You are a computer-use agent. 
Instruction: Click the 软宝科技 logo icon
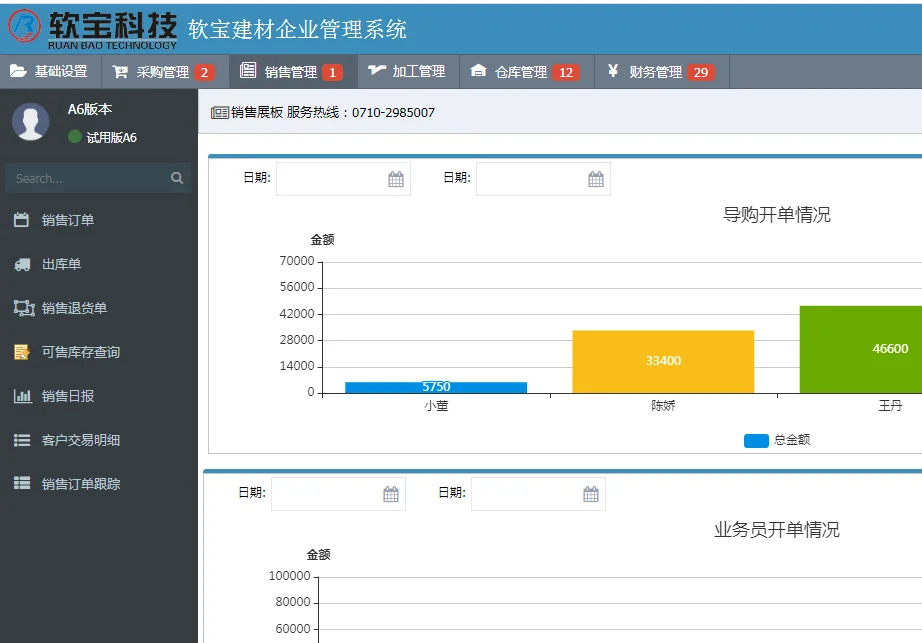[x=25, y=26]
